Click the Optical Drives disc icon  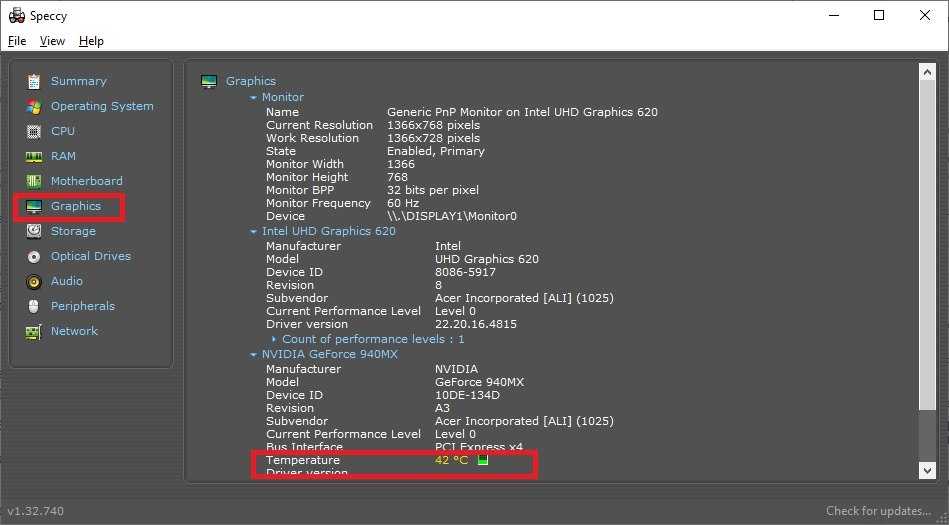(x=34, y=256)
